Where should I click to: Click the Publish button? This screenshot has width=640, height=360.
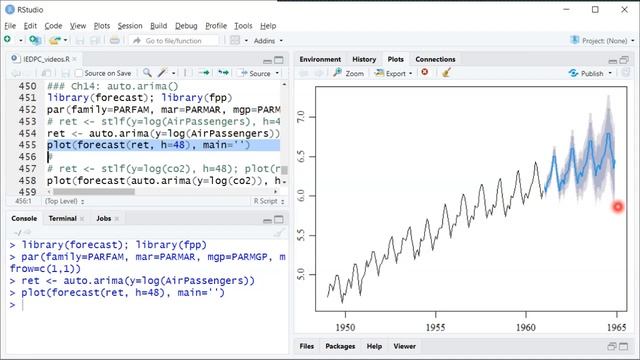pyautogui.click(x=586, y=73)
